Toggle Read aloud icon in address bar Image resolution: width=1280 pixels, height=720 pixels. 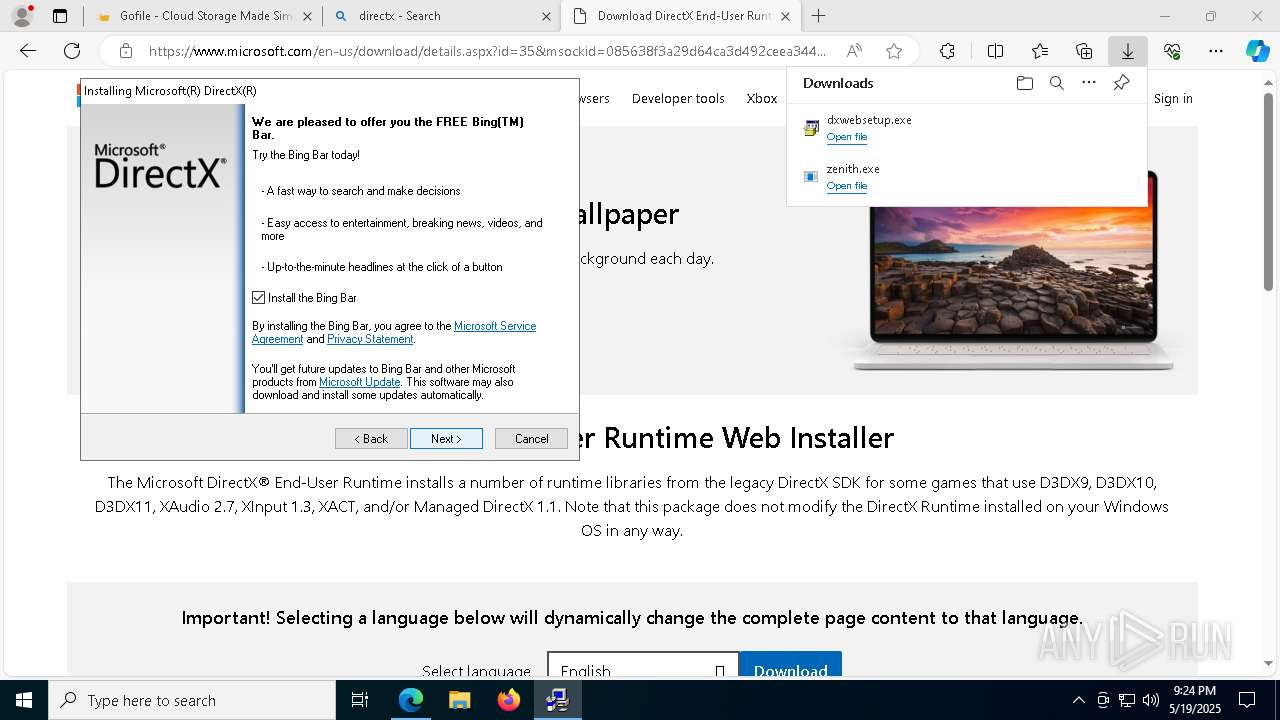point(854,51)
